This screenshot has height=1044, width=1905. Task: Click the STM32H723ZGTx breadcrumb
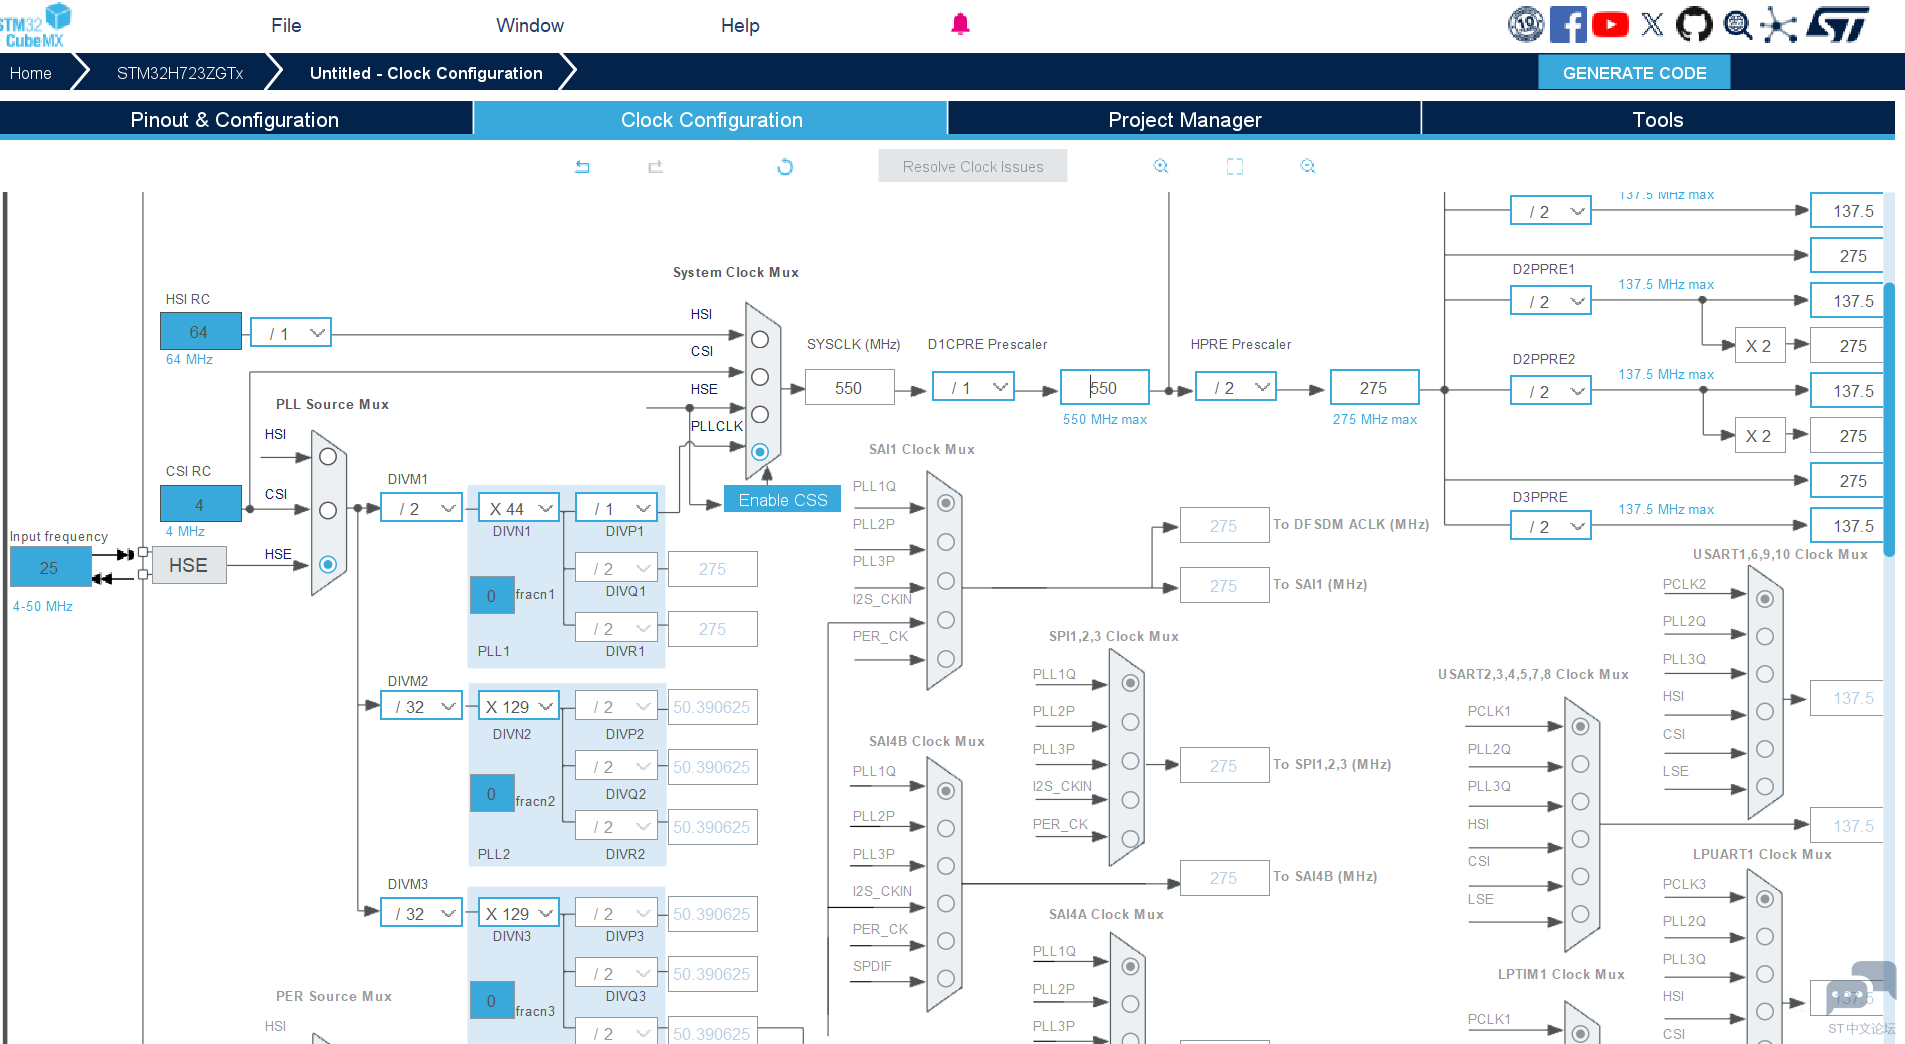coord(180,73)
